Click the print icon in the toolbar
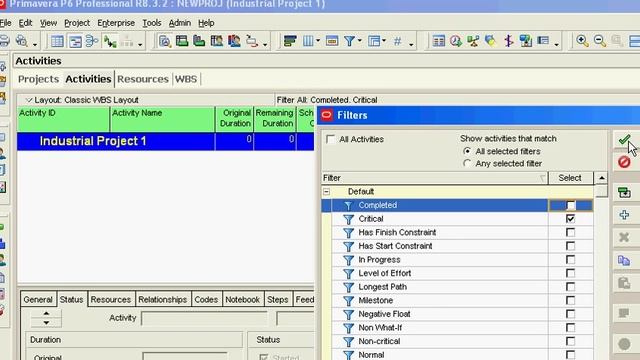 tap(4, 41)
